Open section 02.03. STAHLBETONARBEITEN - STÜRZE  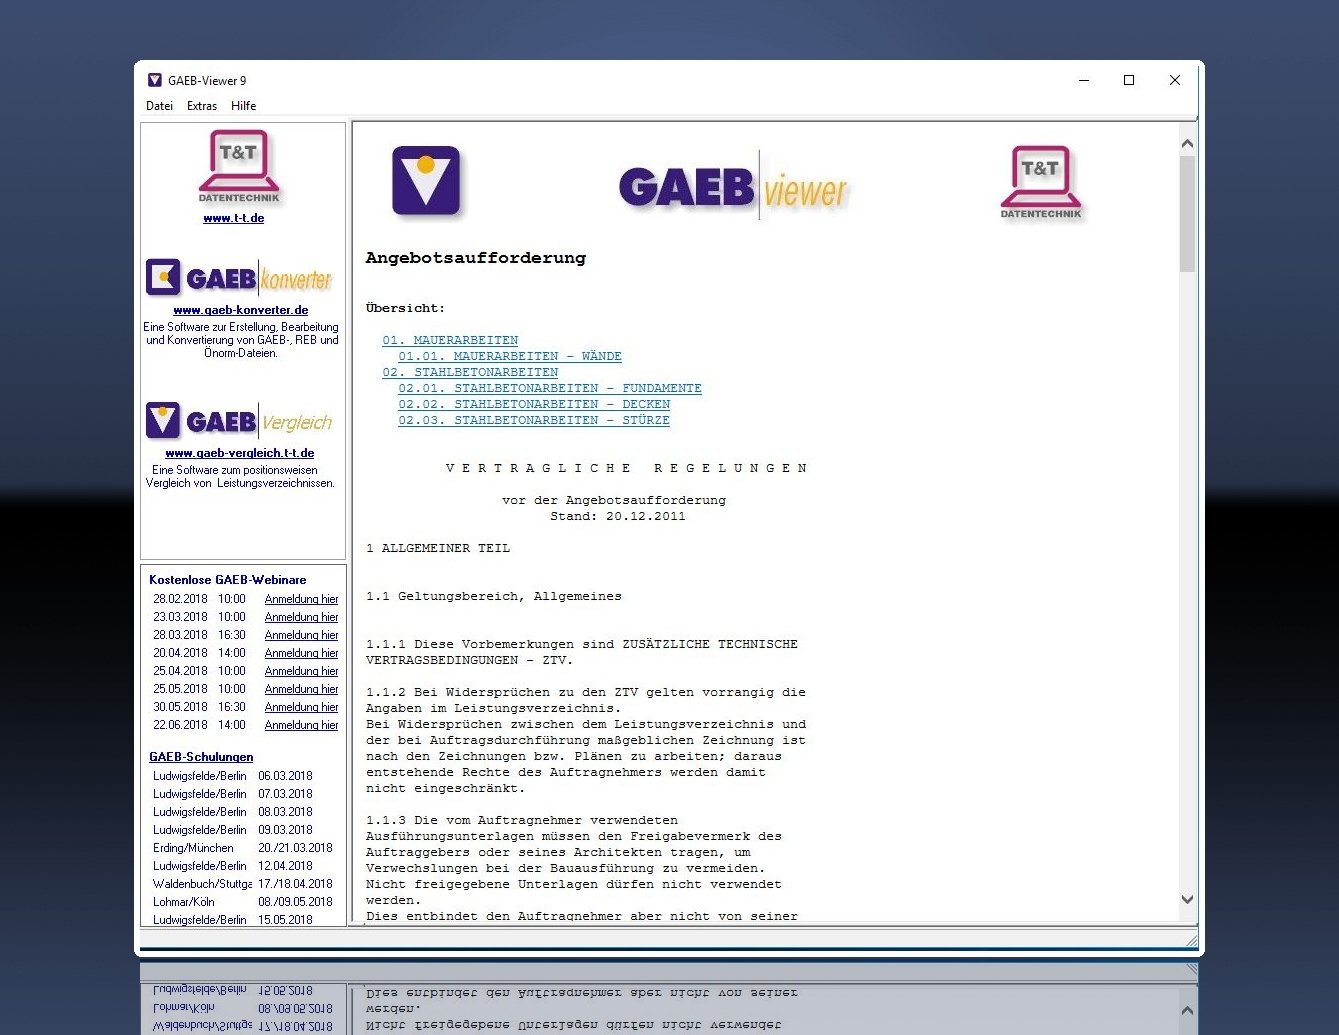534,420
